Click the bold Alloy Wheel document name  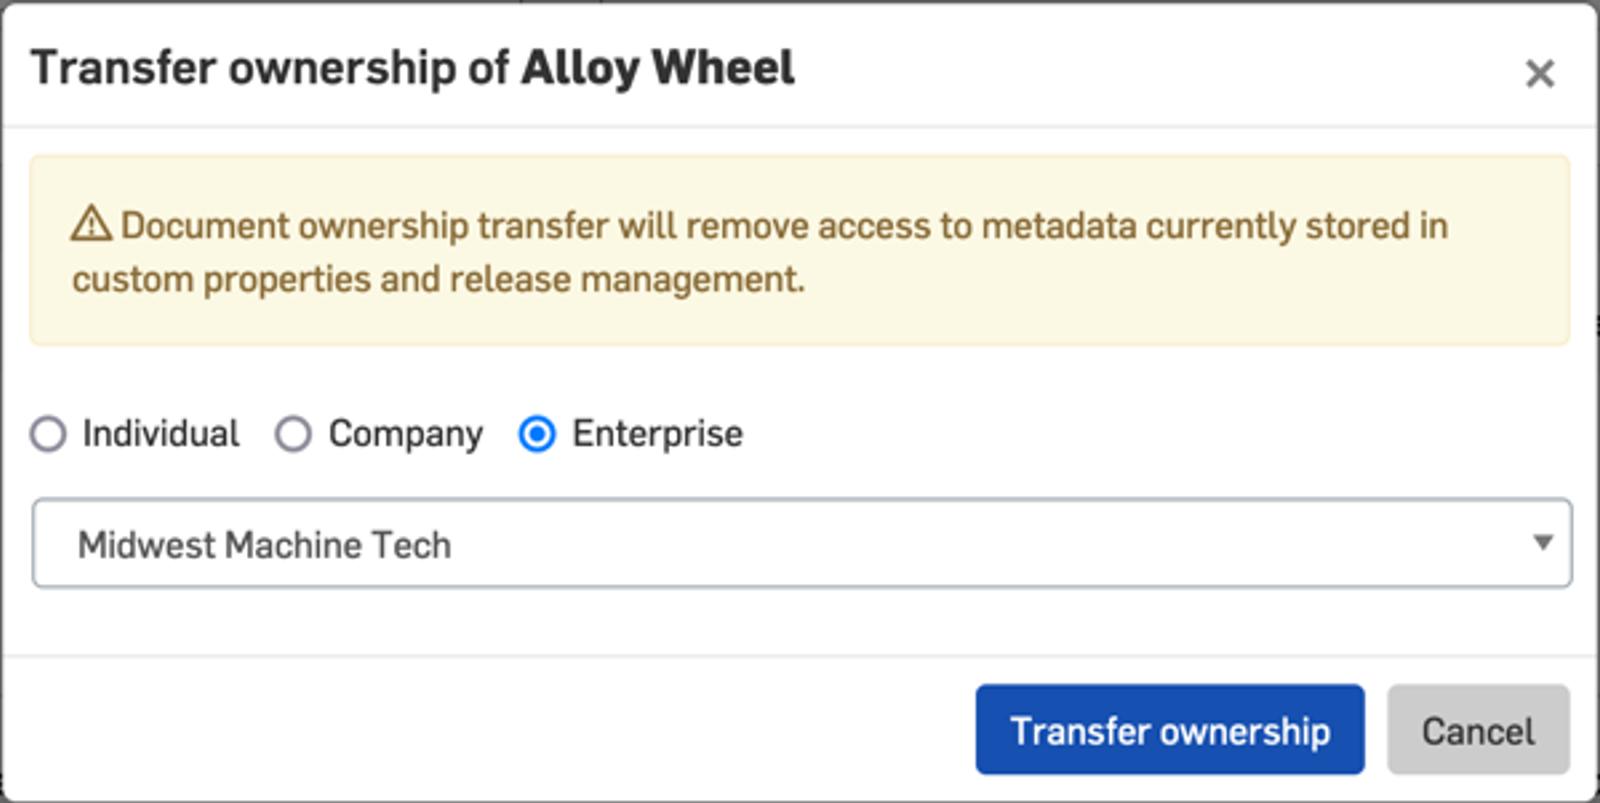[x=657, y=68]
